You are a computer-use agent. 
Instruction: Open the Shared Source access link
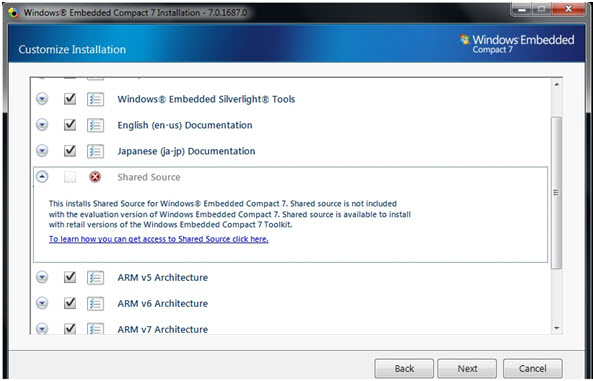click(158, 239)
